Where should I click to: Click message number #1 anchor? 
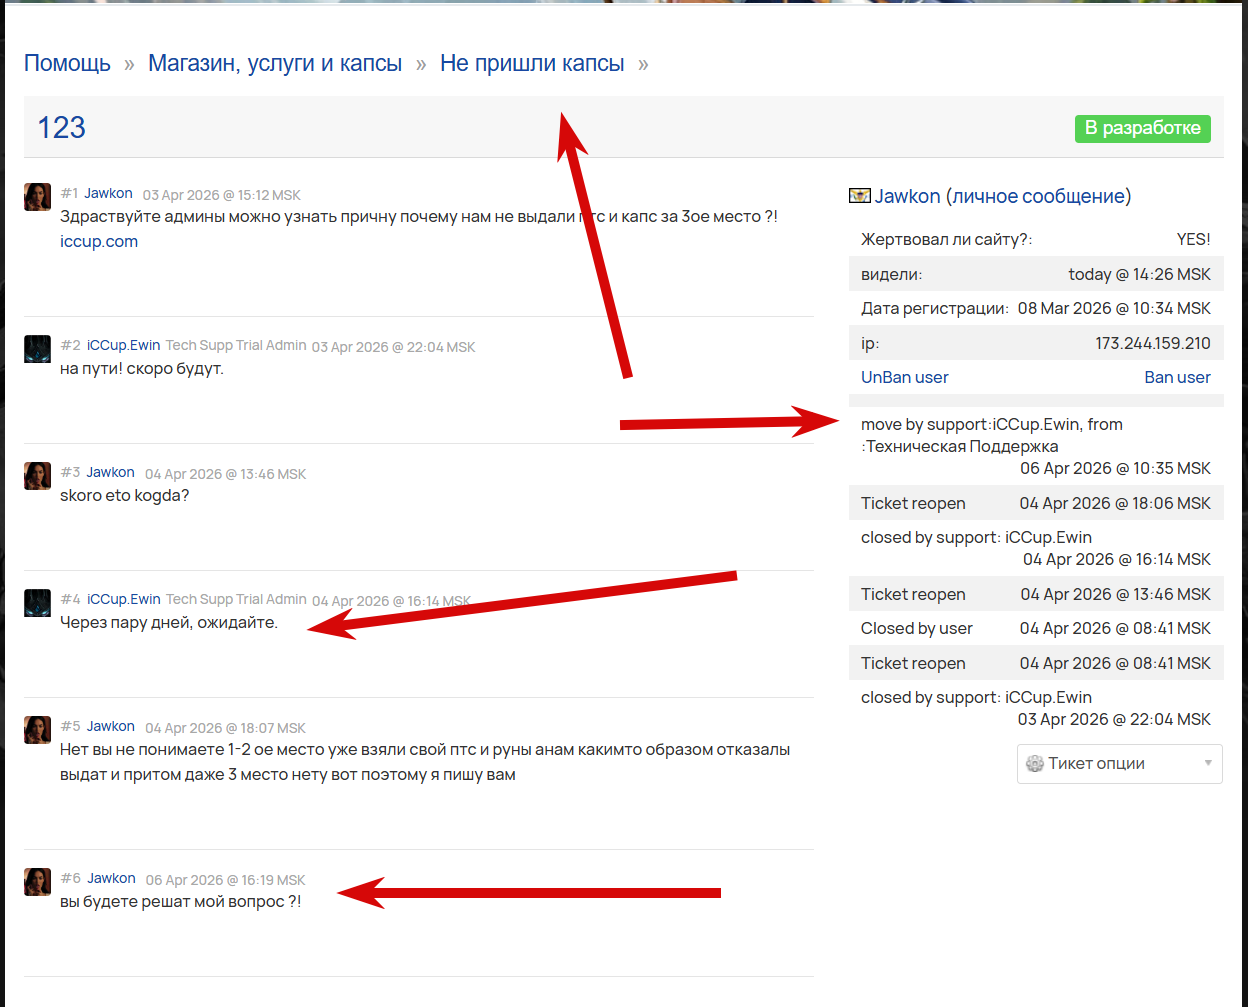pyautogui.click(x=69, y=193)
